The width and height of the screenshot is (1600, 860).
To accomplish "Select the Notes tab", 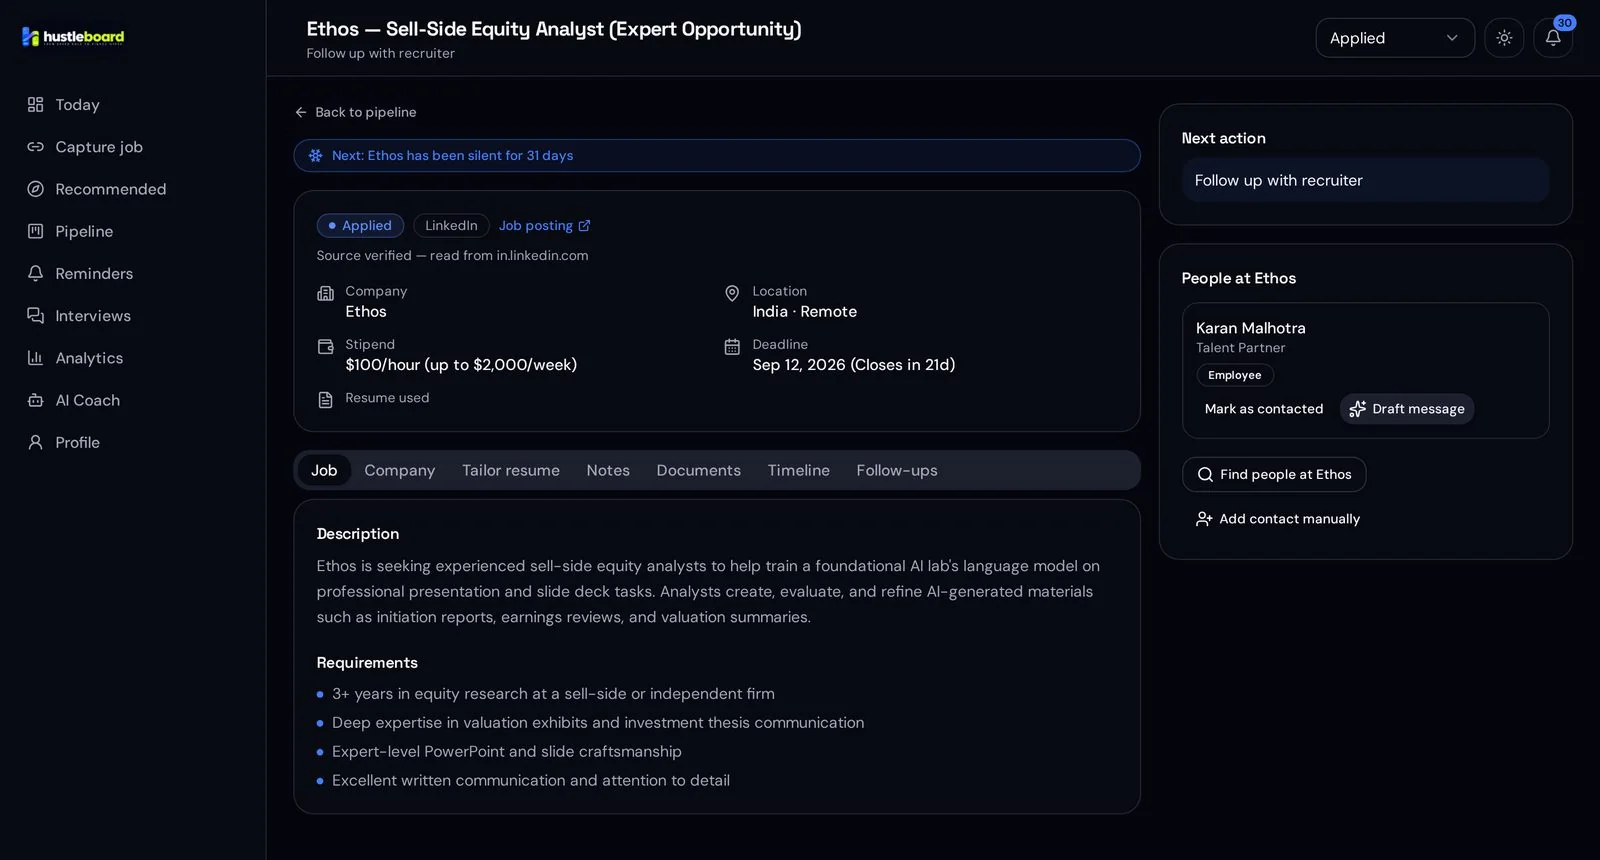I will 608,470.
